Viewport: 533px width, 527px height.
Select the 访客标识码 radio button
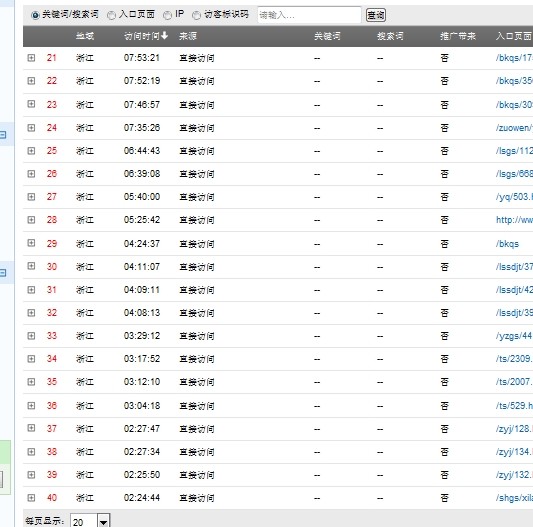click(x=196, y=15)
